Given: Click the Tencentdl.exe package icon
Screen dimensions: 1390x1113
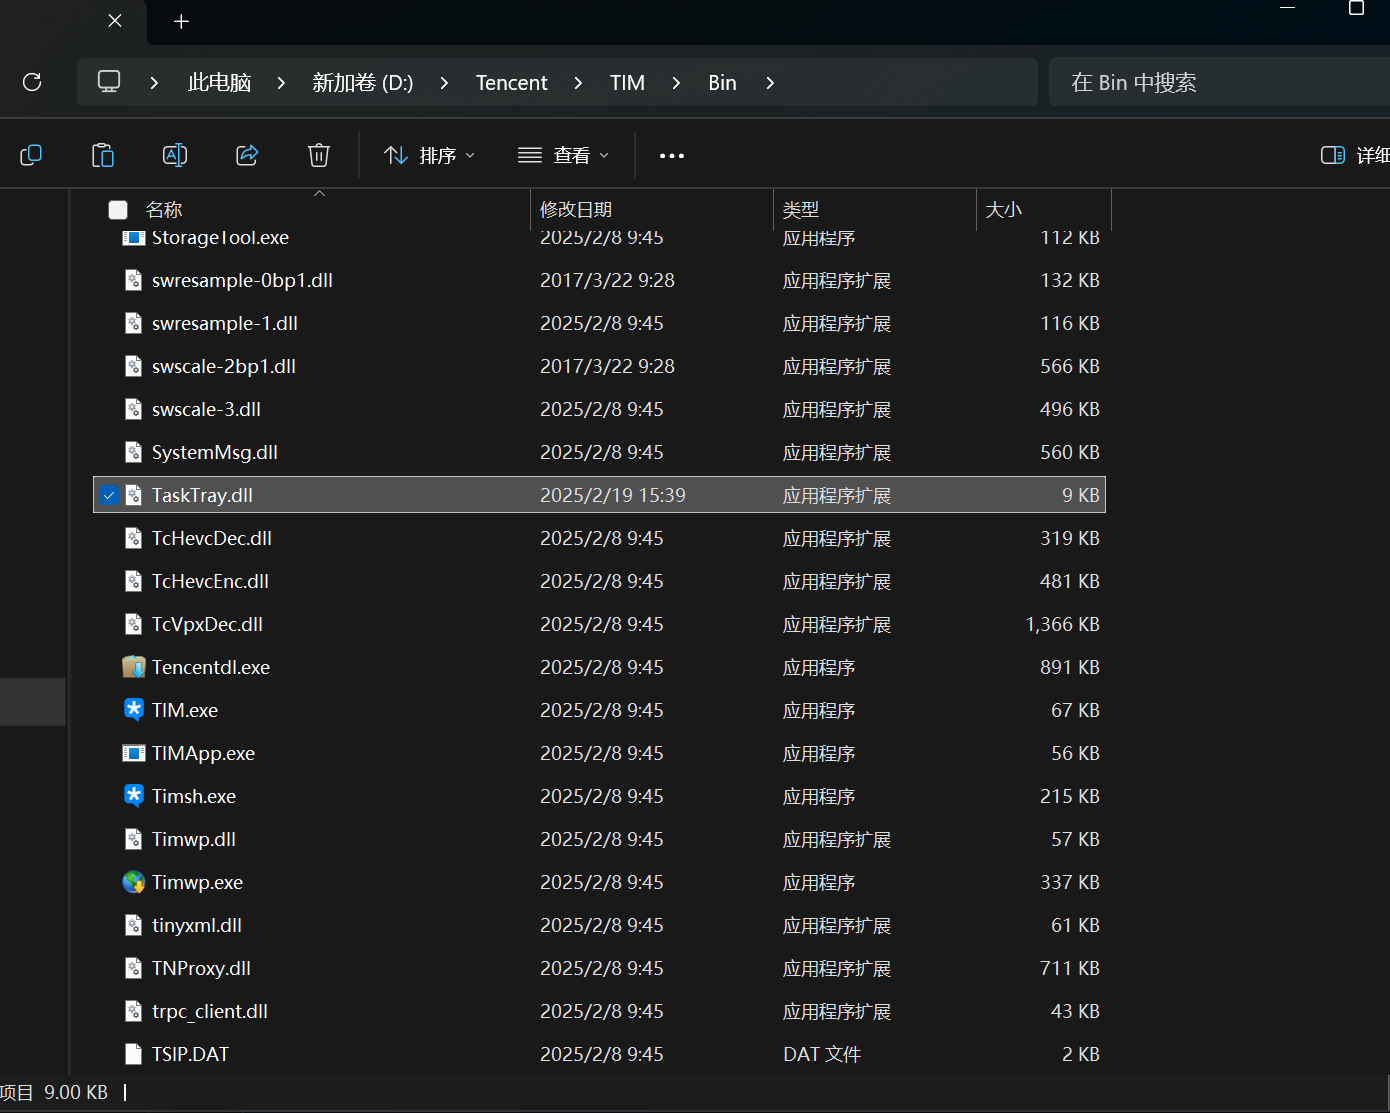Looking at the screenshot, I should tap(133, 667).
